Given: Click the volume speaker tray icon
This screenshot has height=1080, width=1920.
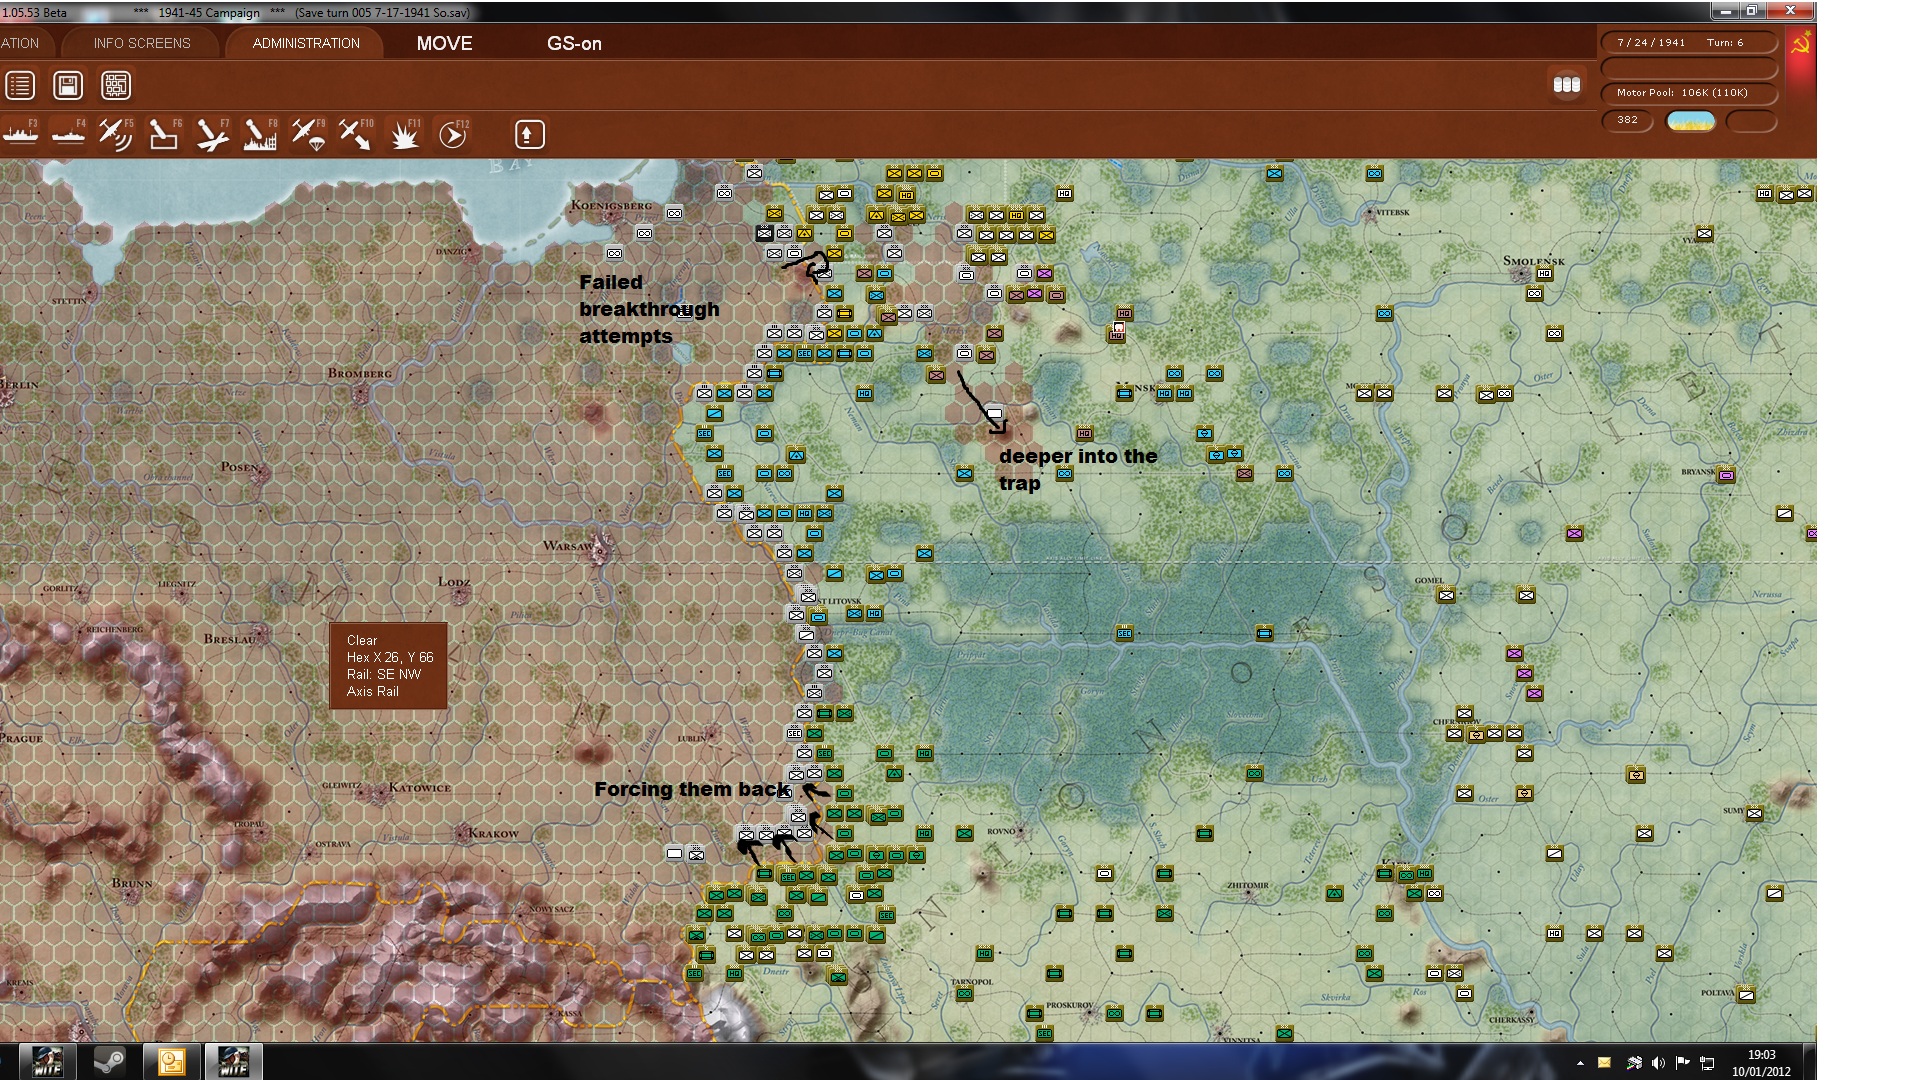Looking at the screenshot, I should point(1658,1063).
